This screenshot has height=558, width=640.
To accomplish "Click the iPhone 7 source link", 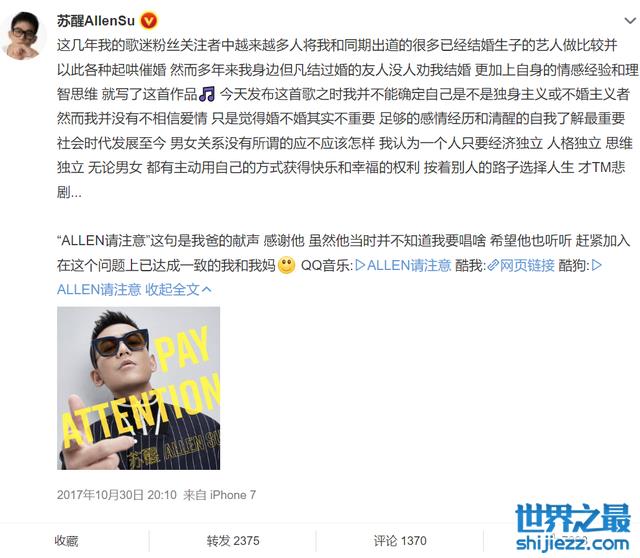I will click(x=233, y=495).
